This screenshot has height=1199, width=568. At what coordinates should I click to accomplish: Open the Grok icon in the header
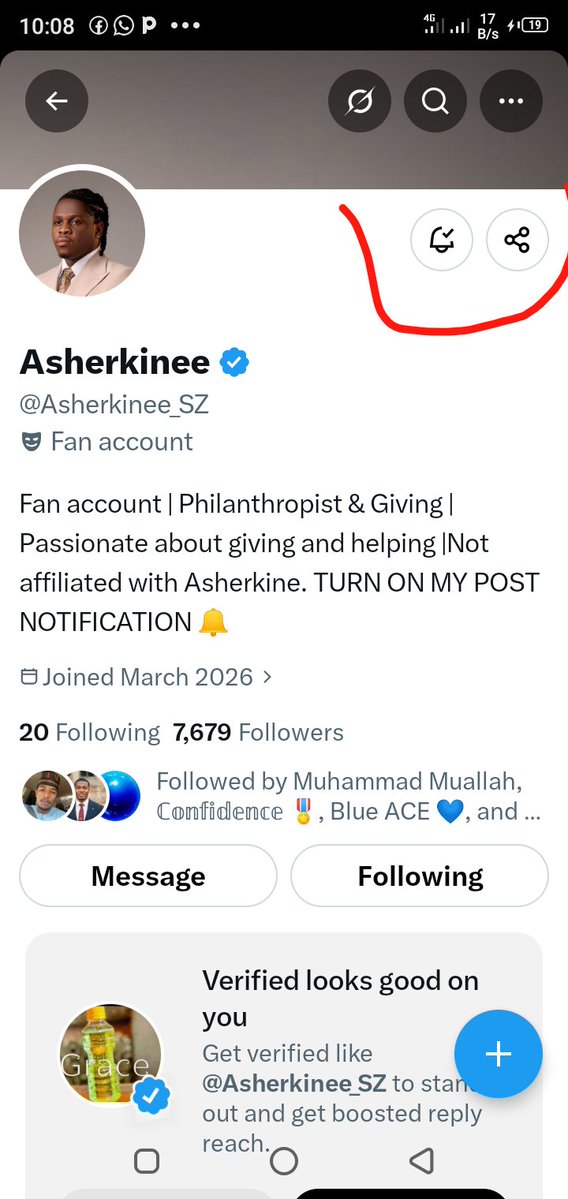(x=359, y=101)
